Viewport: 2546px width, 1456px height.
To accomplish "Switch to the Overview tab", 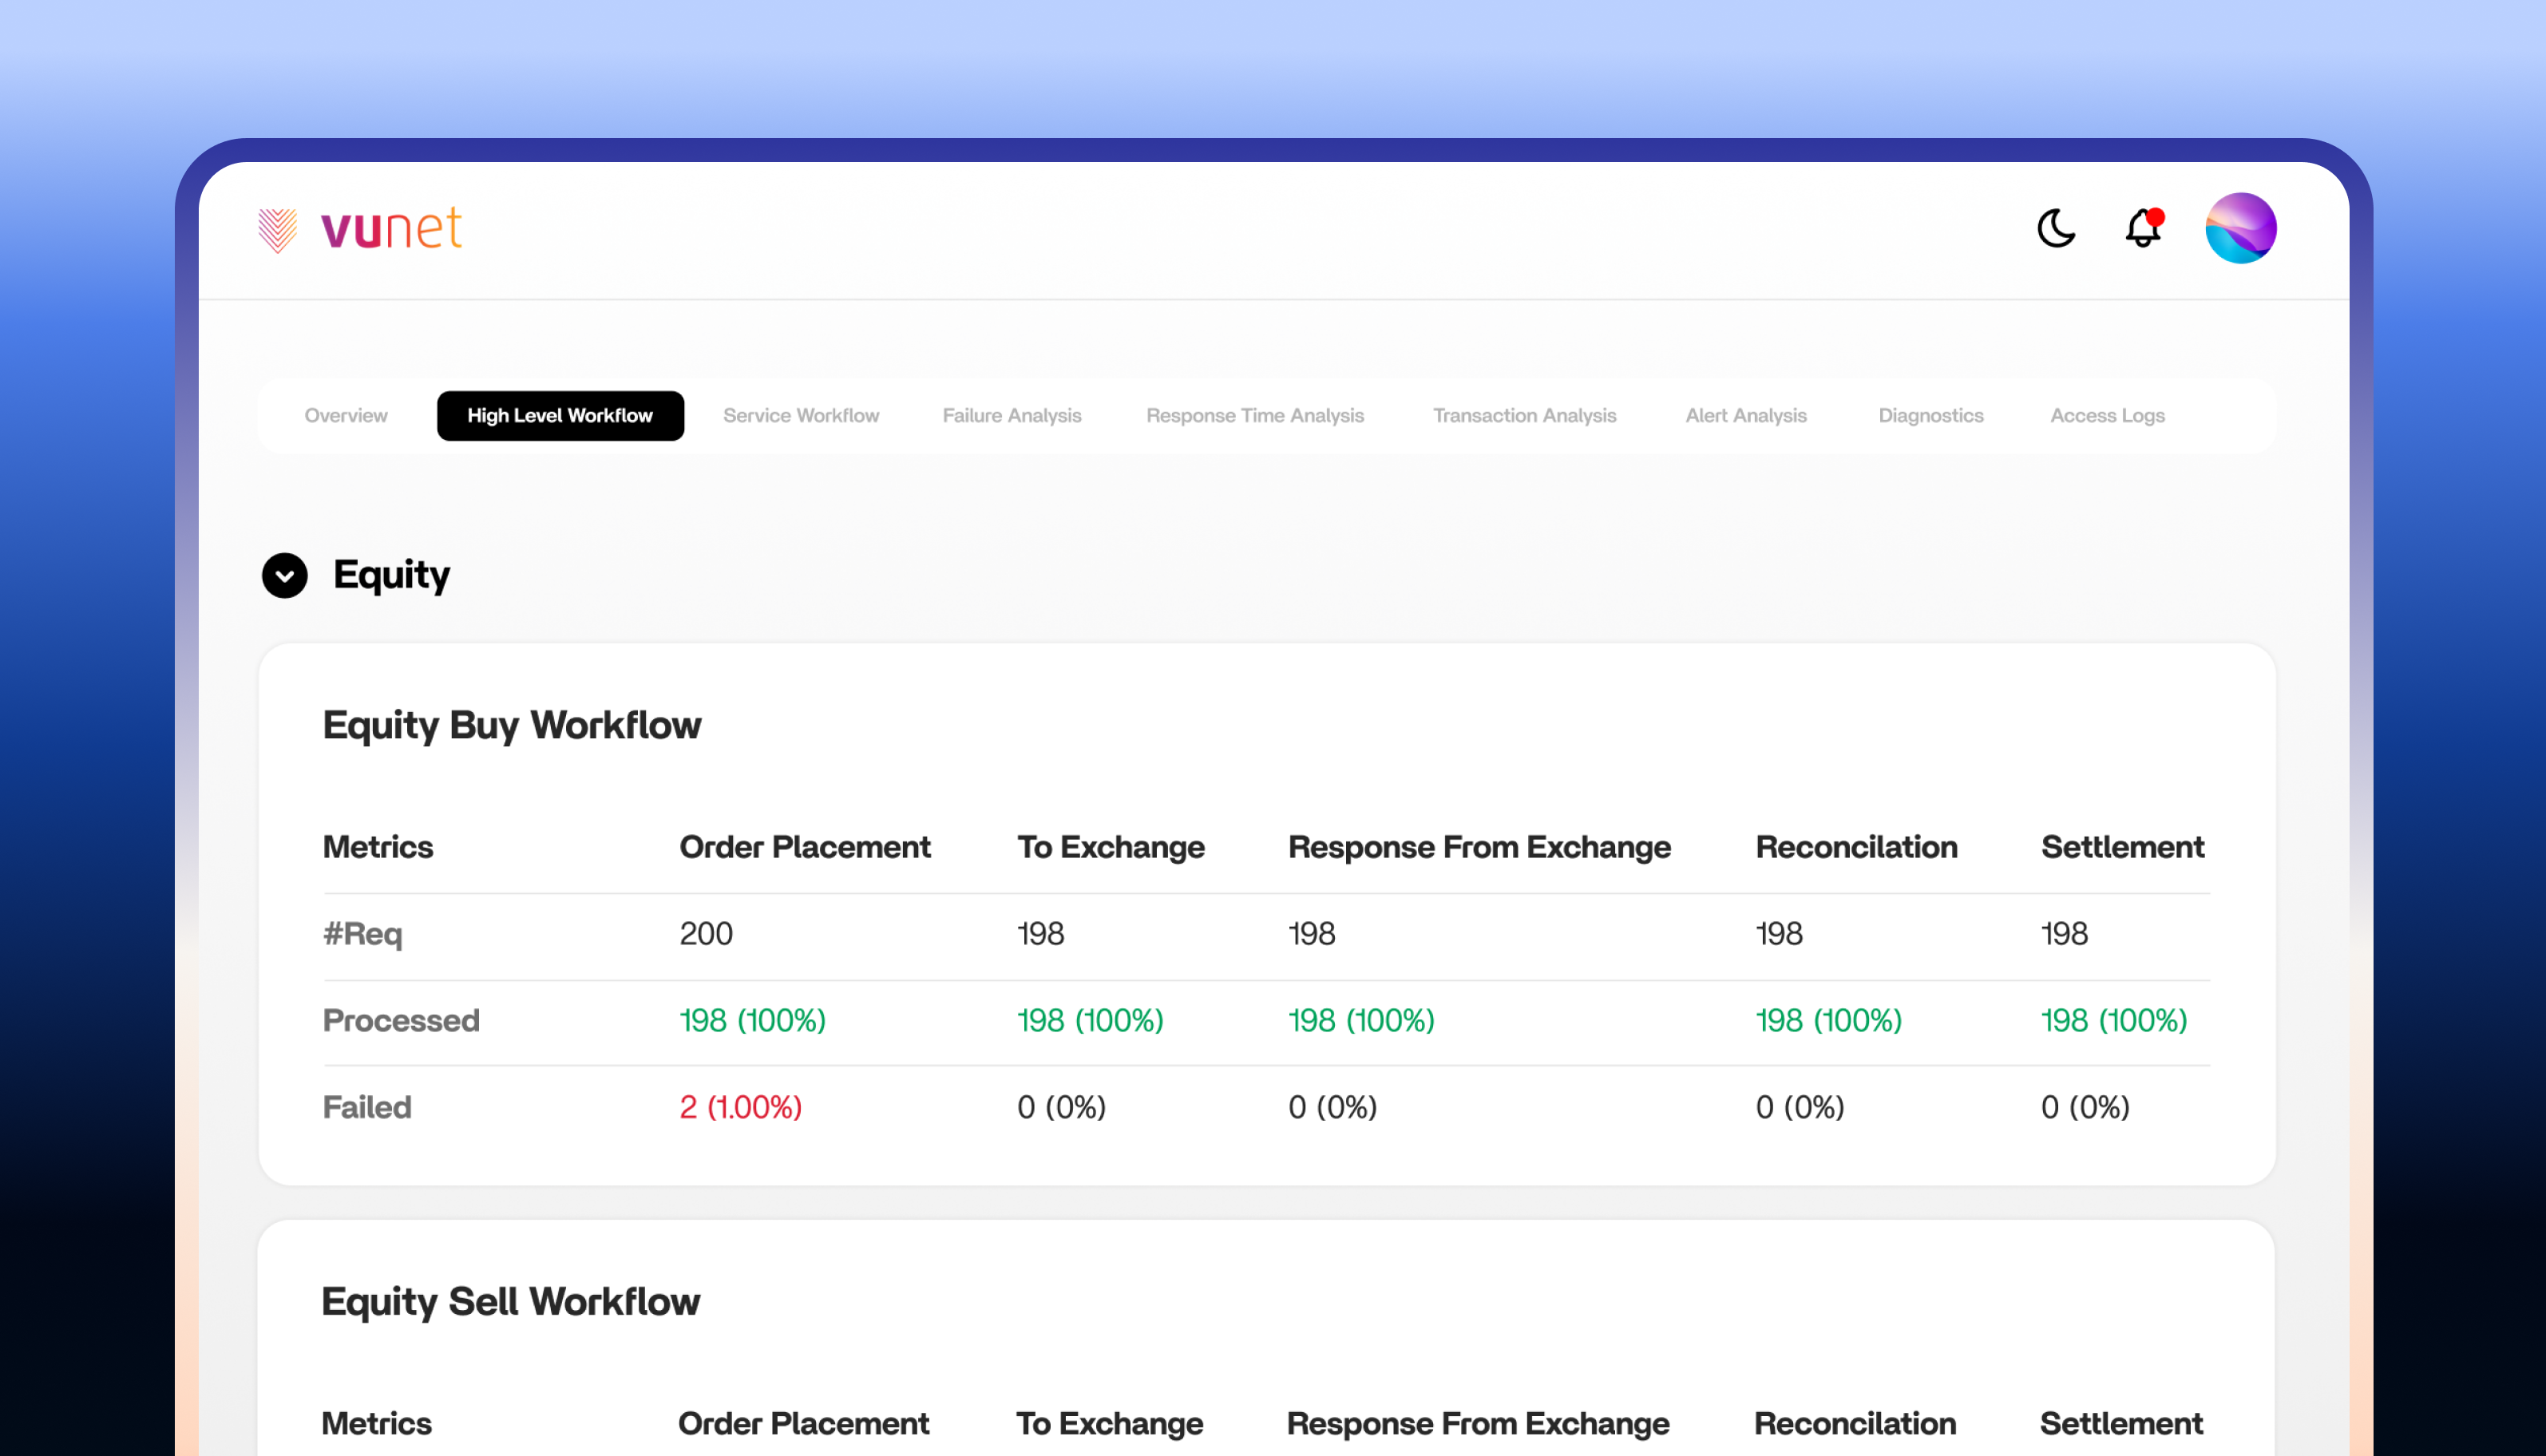I will pos(346,416).
